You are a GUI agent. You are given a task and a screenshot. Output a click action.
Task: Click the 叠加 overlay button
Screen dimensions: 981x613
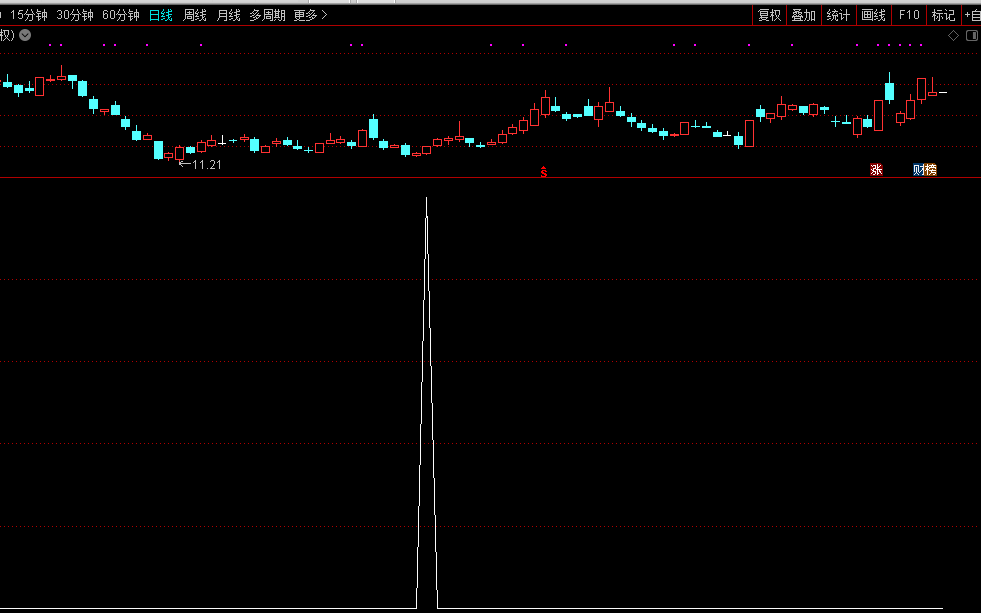click(x=803, y=15)
